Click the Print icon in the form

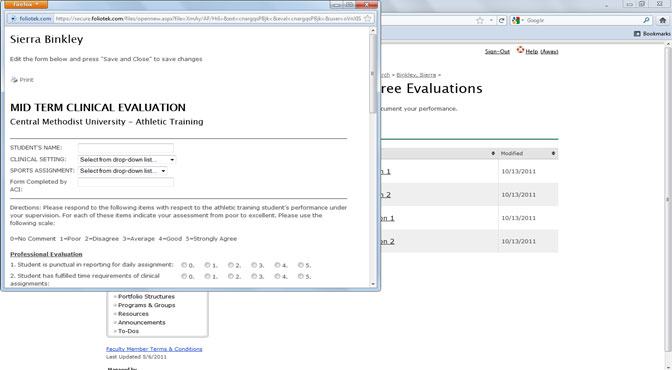[x=14, y=80]
